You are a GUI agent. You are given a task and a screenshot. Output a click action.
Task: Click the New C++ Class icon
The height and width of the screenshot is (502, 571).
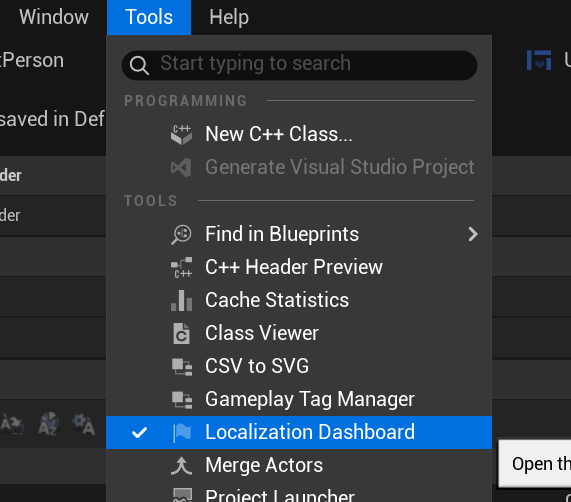(x=181, y=134)
